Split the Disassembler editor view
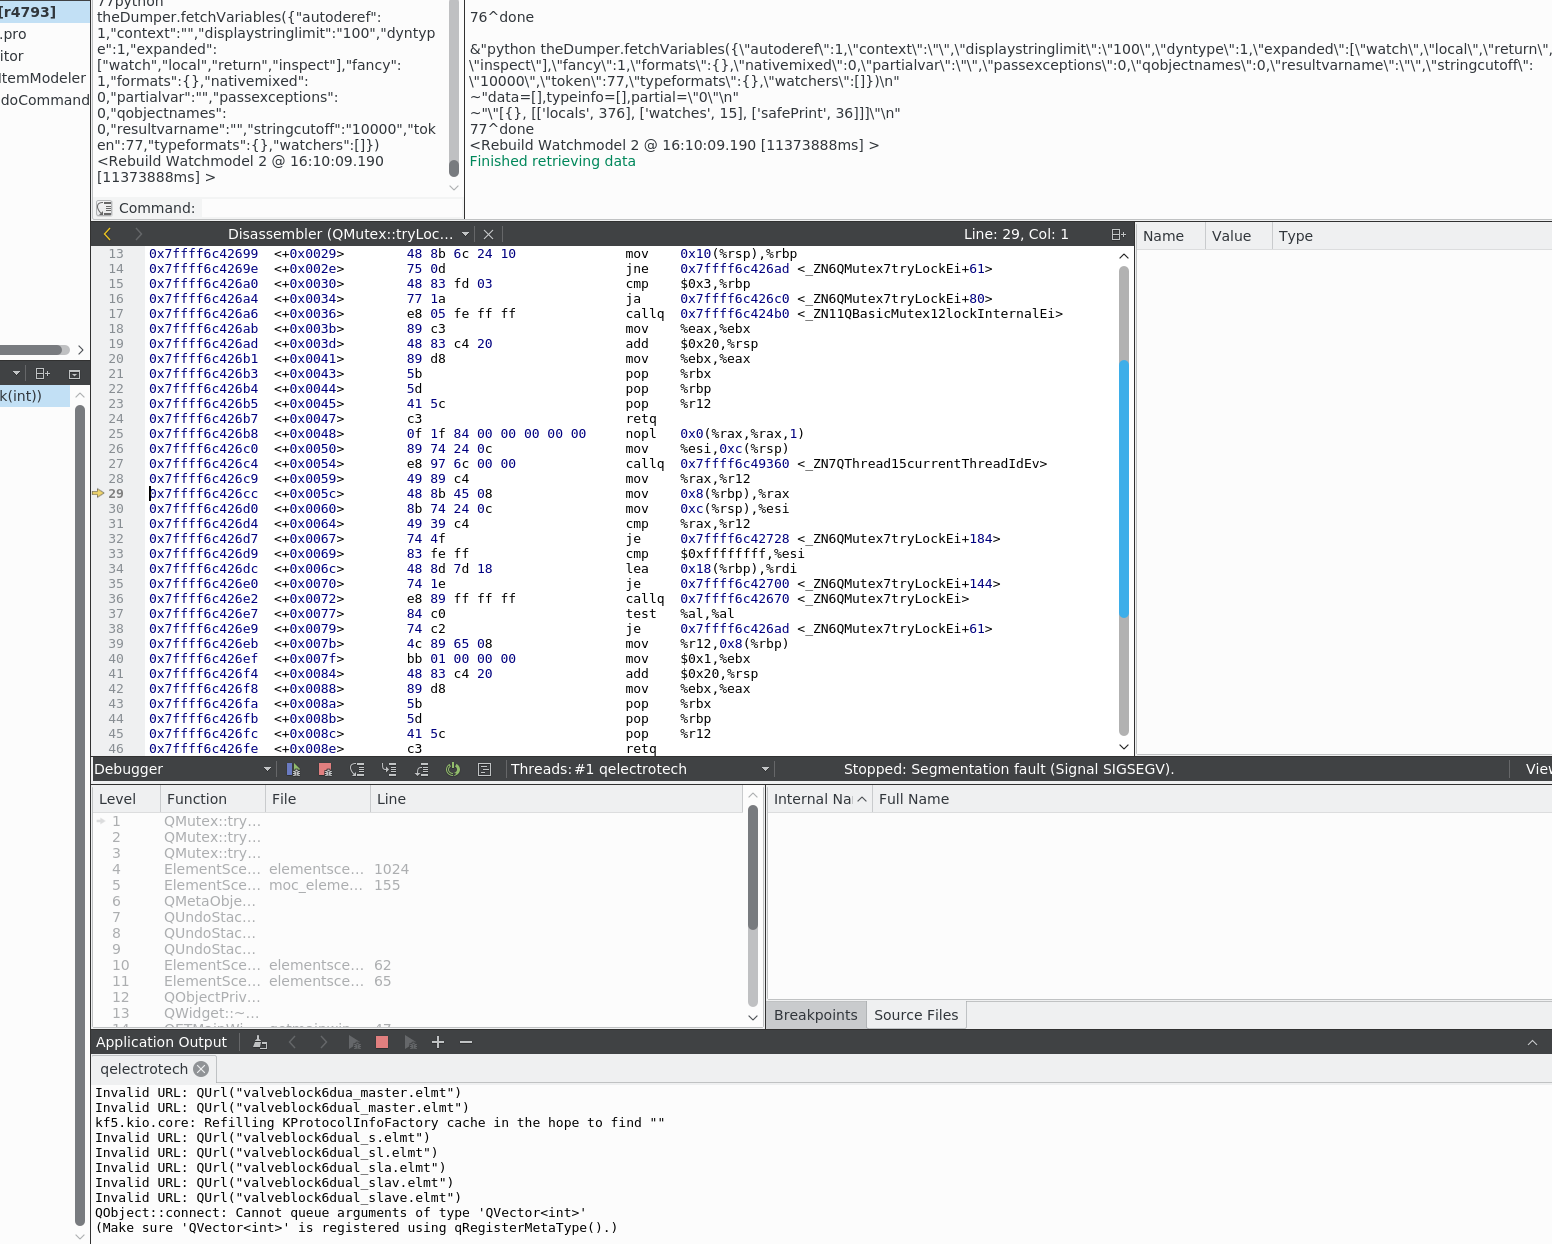The image size is (1552, 1244). point(1118,234)
